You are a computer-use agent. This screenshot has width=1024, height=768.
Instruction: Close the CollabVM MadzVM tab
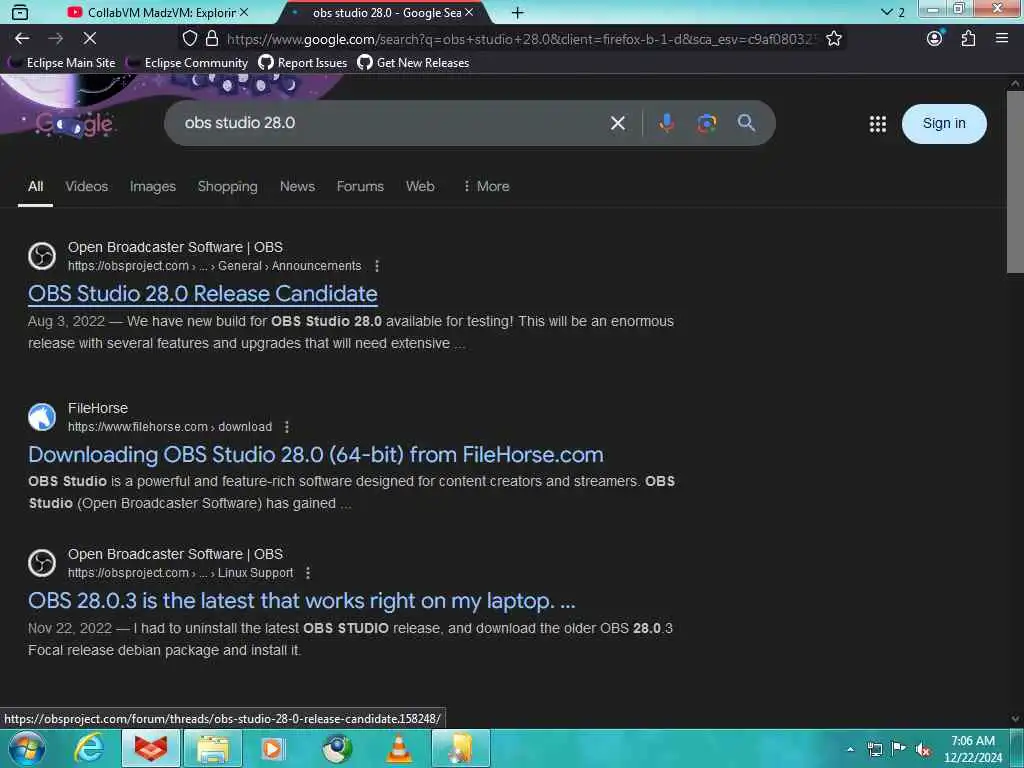pos(244,12)
